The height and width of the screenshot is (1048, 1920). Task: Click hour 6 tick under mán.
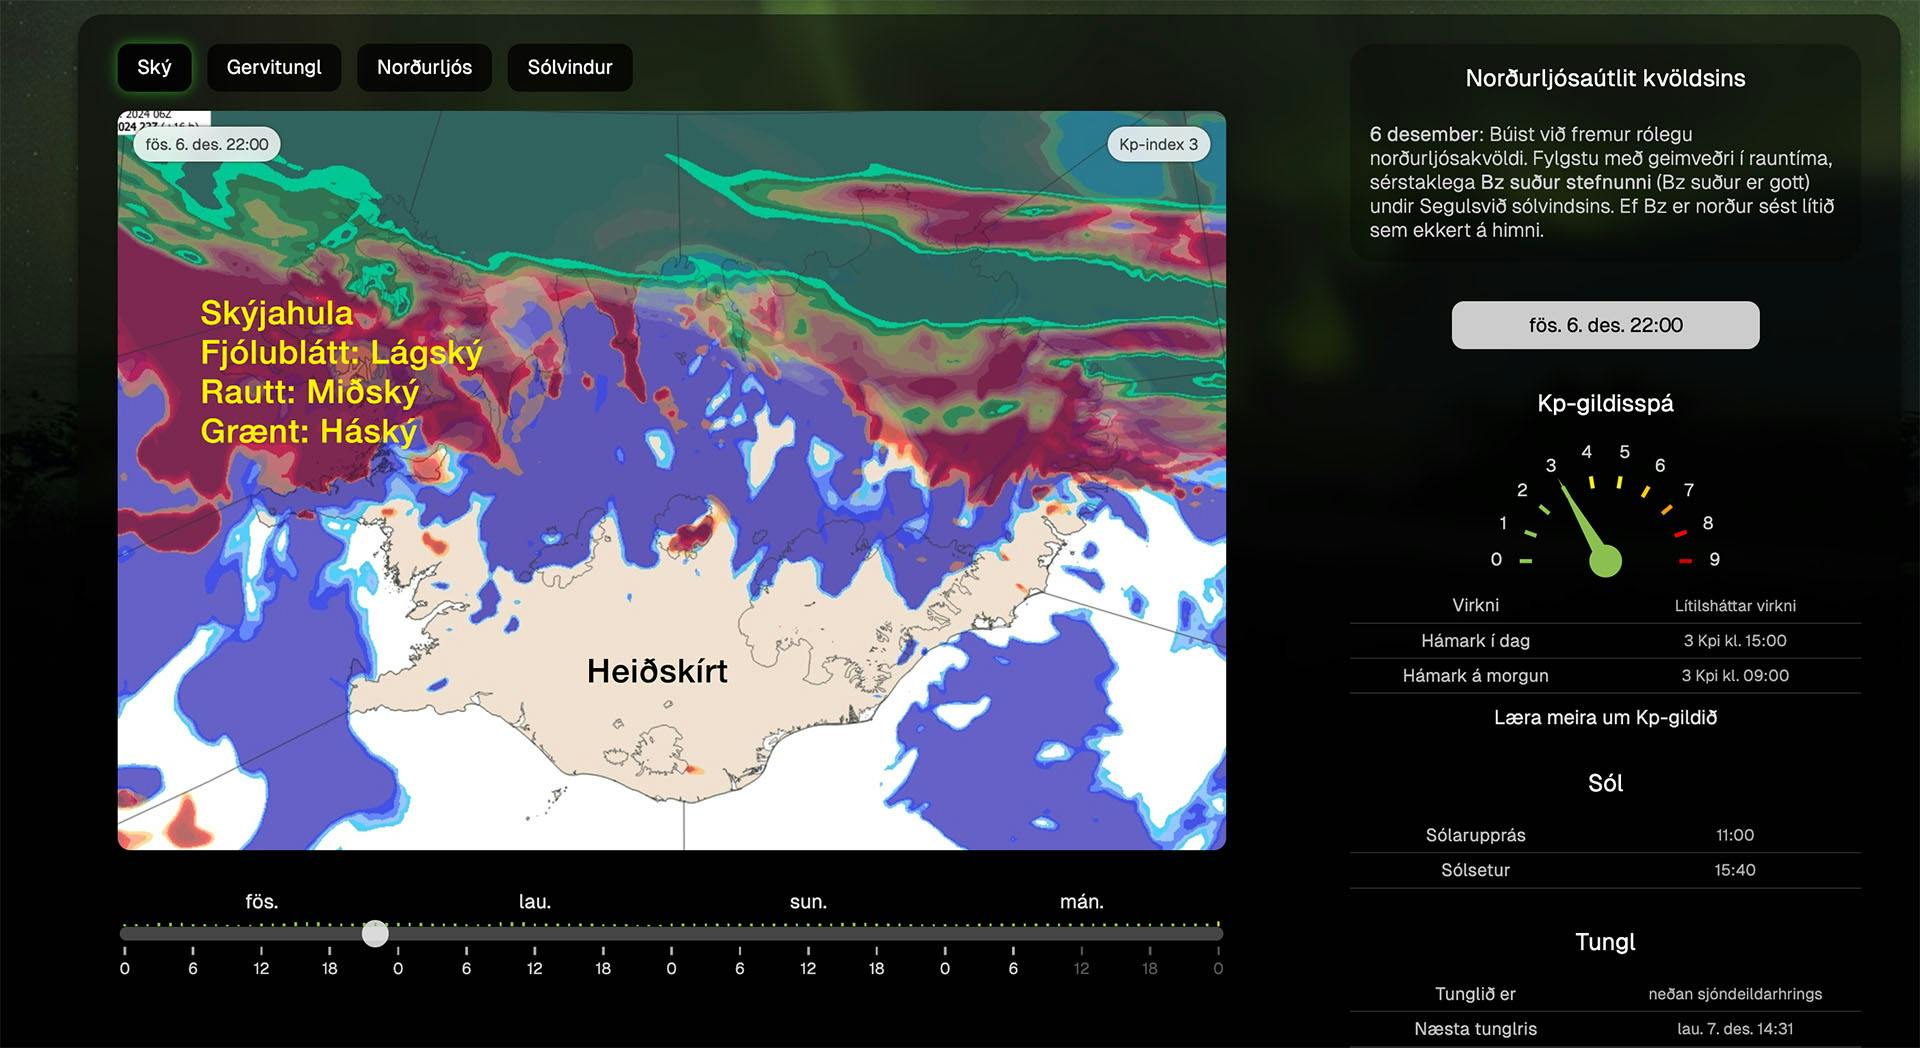pos(1013,967)
